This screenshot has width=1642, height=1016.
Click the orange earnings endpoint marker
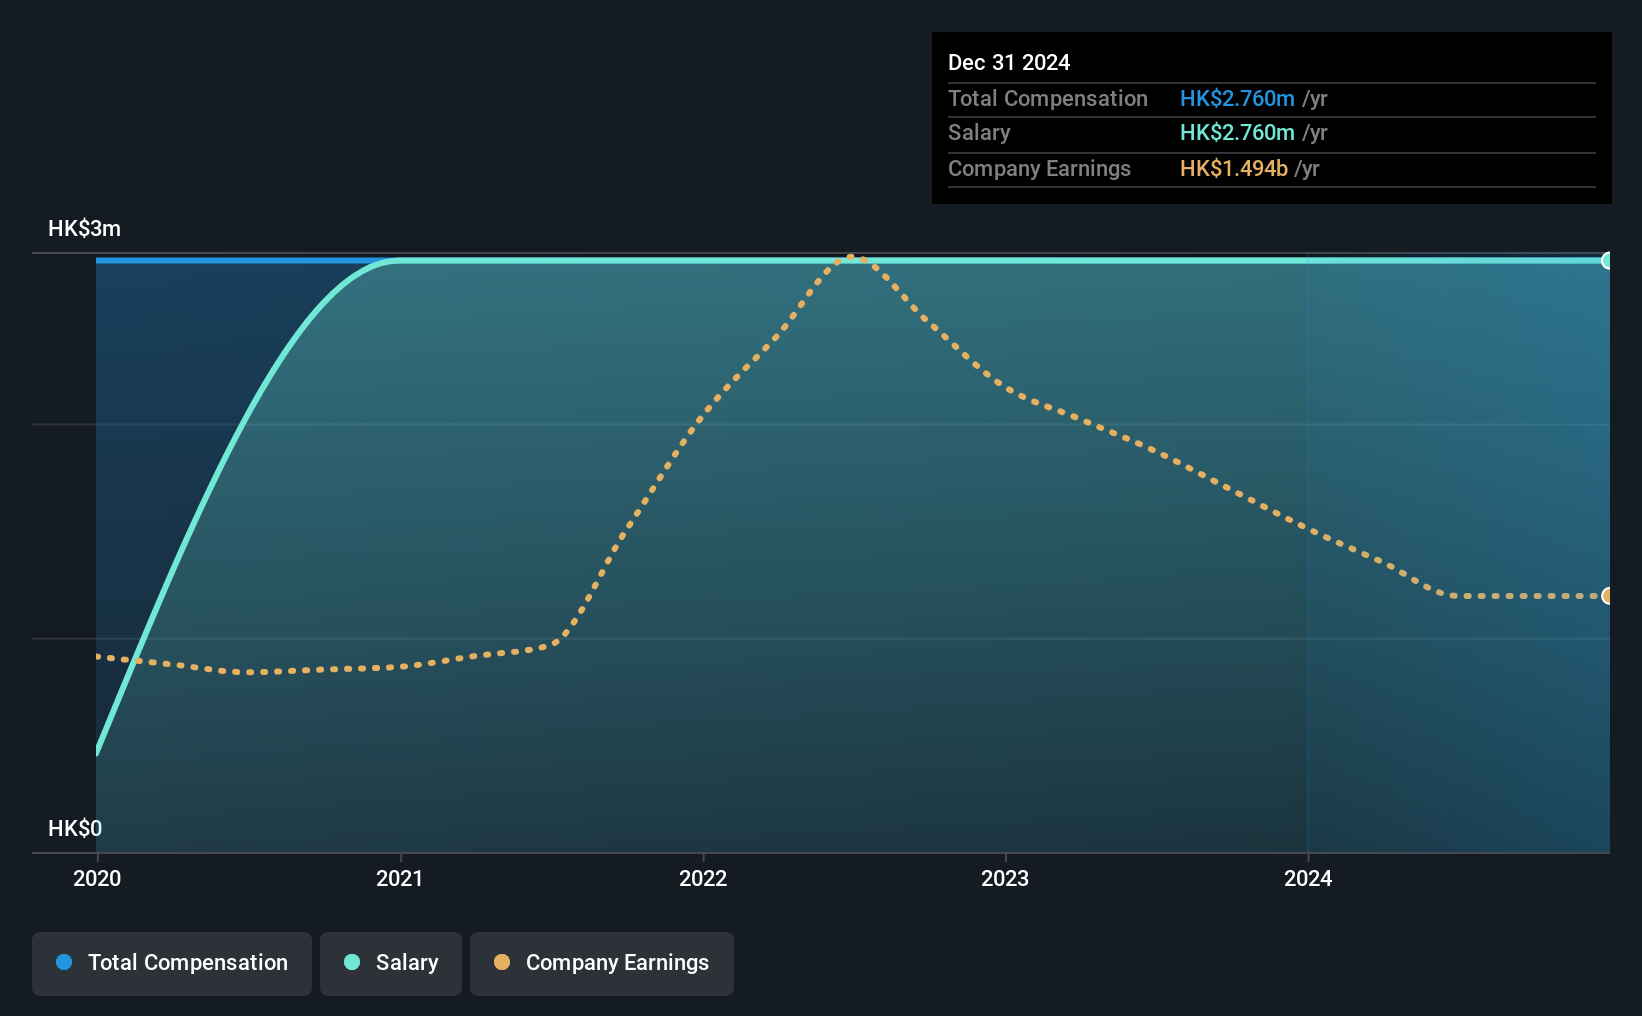coord(1608,596)
